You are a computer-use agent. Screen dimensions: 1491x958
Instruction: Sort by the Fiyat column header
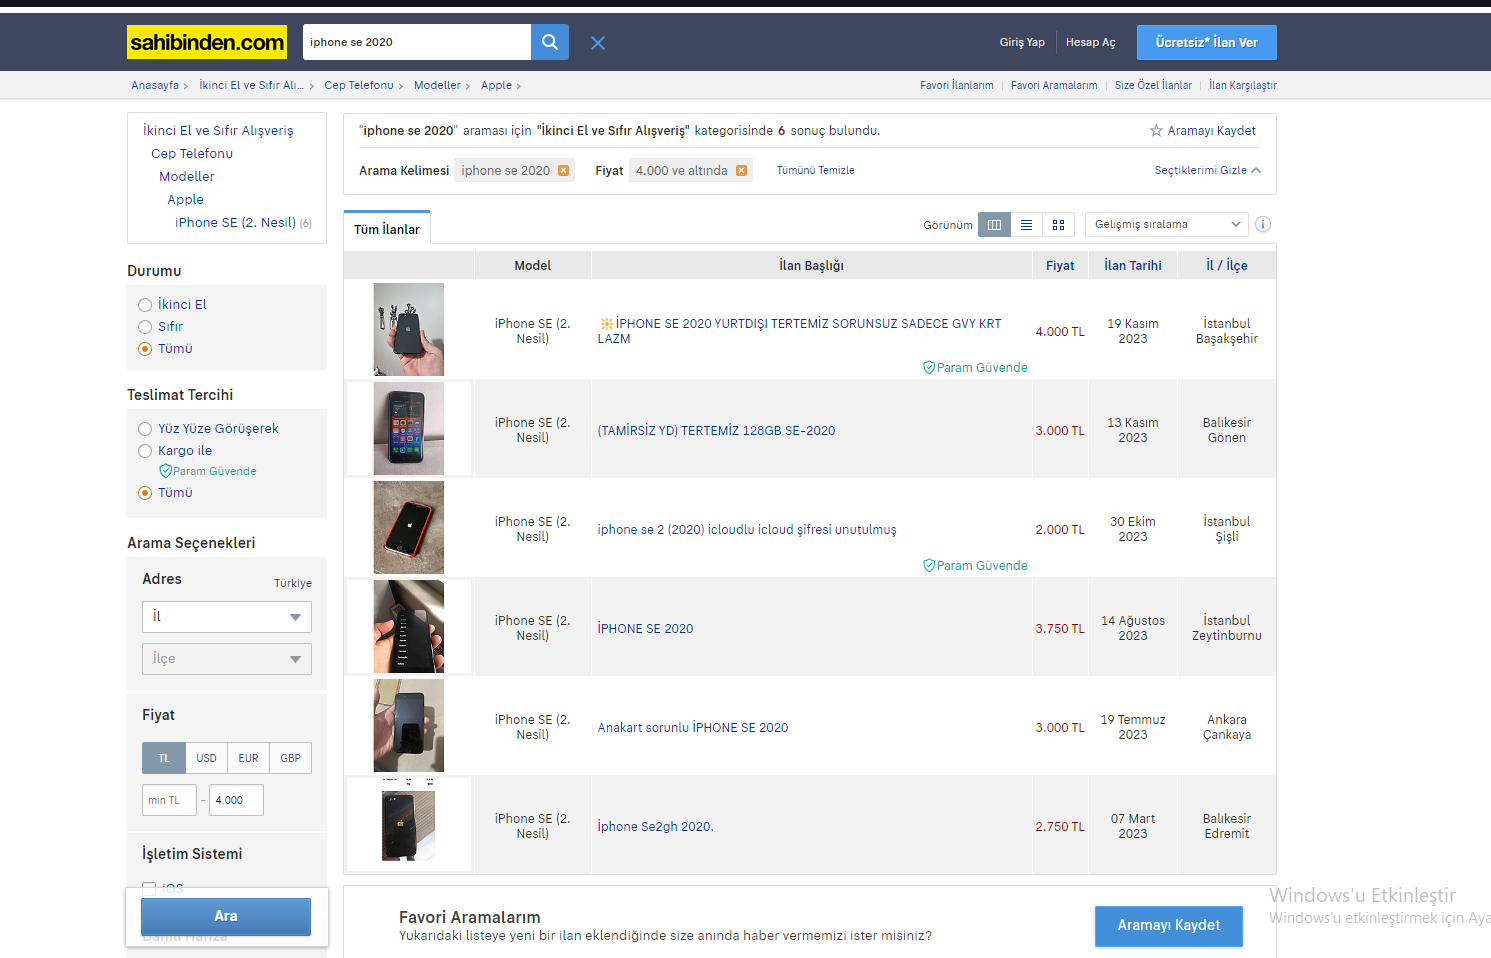pos(1060,265)
